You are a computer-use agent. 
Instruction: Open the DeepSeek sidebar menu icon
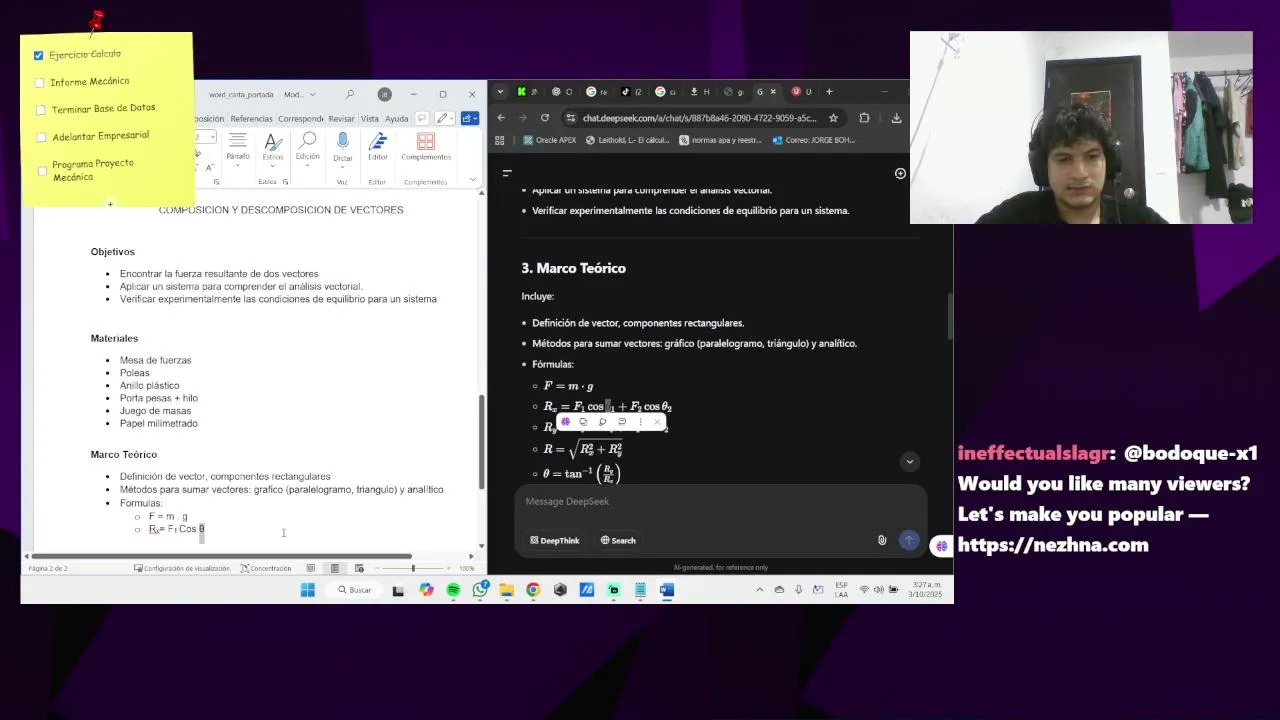[x=507, y=173]
